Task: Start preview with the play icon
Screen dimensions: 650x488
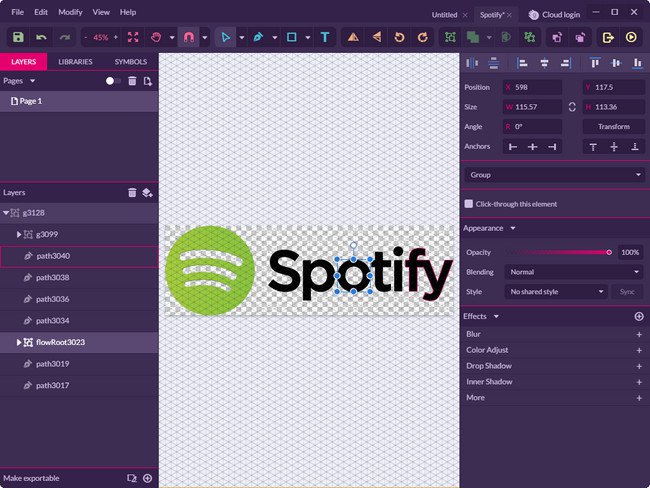Action: [631, 37]
